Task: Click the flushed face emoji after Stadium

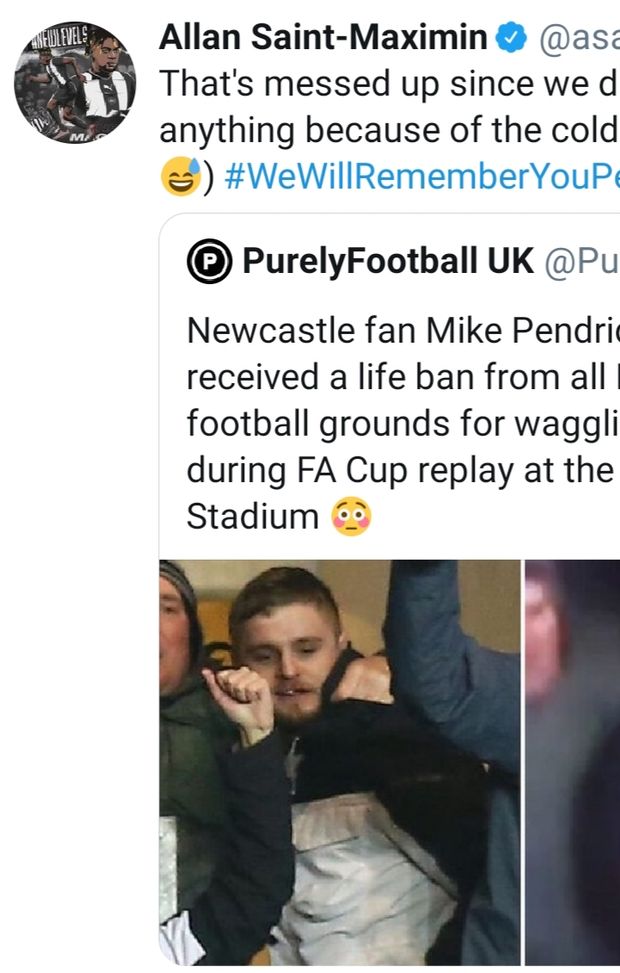Action: (350, 518)
